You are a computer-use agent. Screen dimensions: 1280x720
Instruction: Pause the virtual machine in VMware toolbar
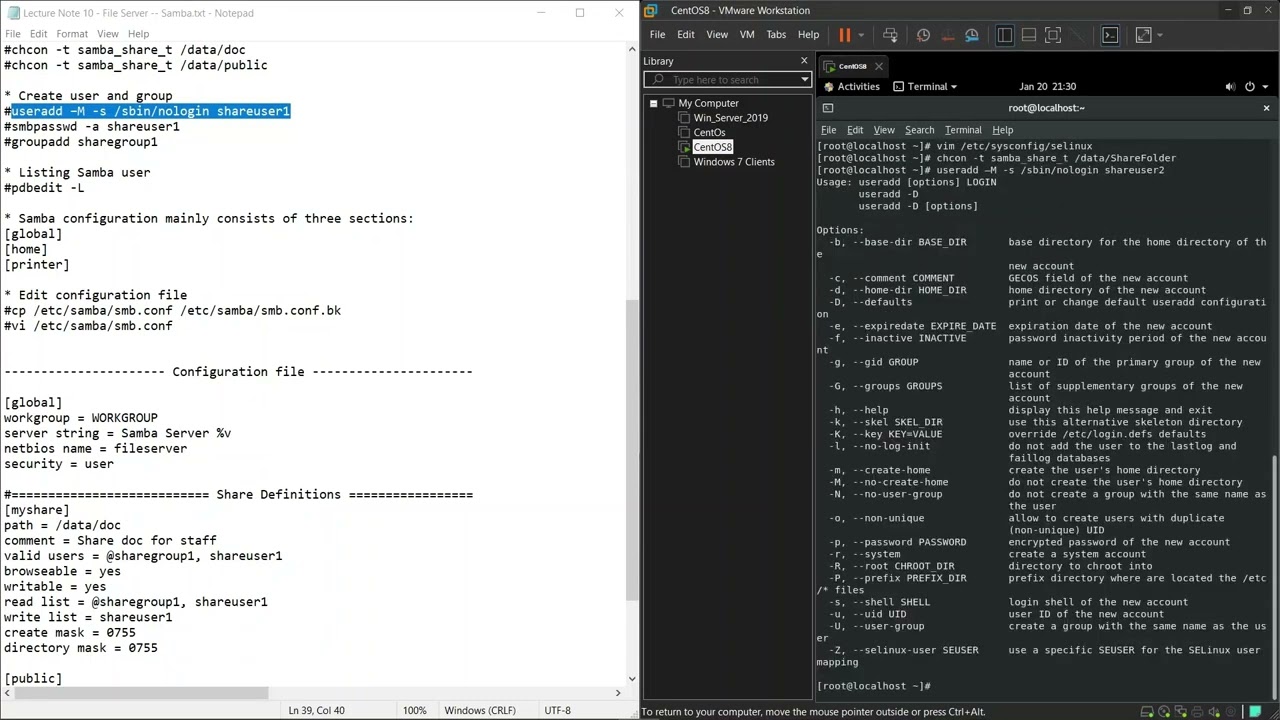click(x=844, y=35)
